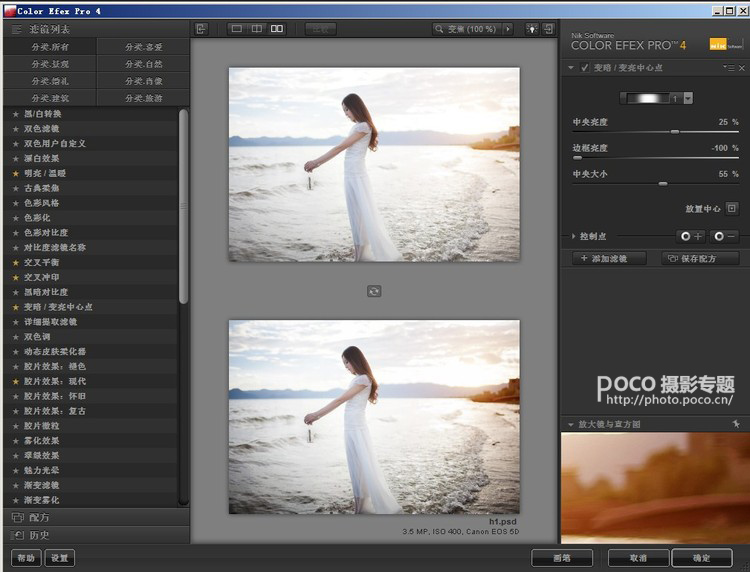Add a negative control point

(x=724, y=236)
